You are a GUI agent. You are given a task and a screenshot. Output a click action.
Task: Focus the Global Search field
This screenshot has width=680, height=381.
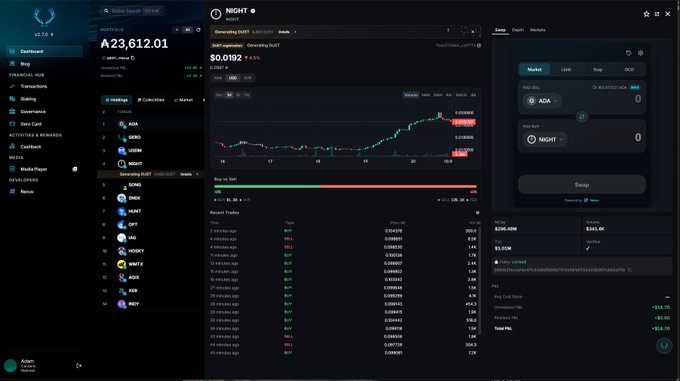click(x=132, y=11)
